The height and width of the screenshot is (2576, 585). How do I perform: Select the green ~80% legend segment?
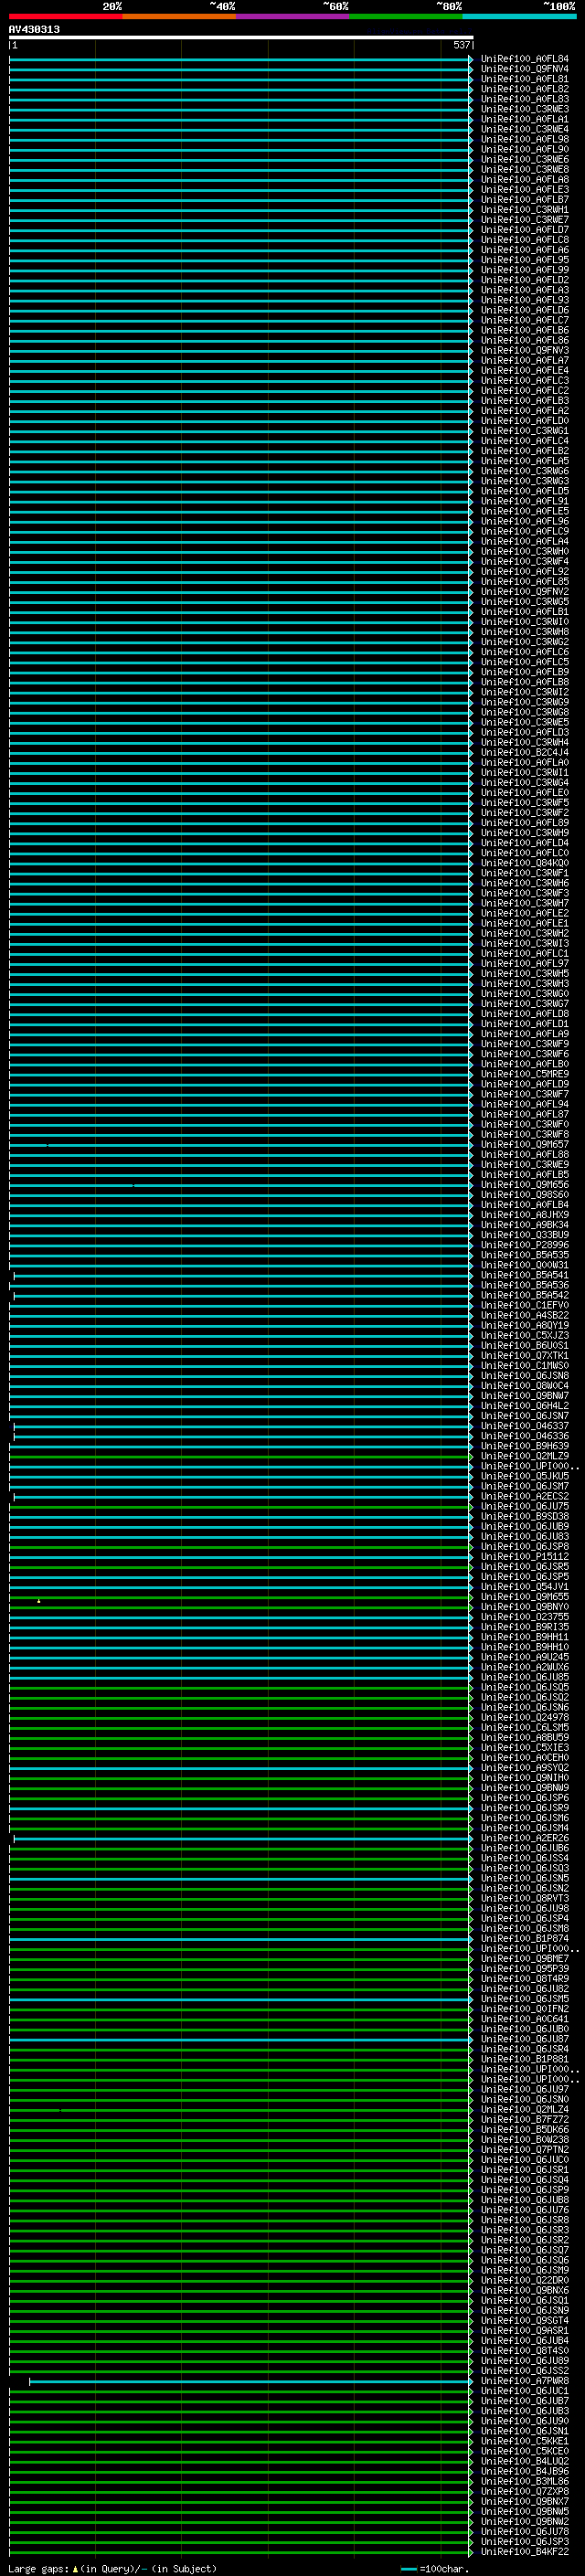tap(405, 16)
